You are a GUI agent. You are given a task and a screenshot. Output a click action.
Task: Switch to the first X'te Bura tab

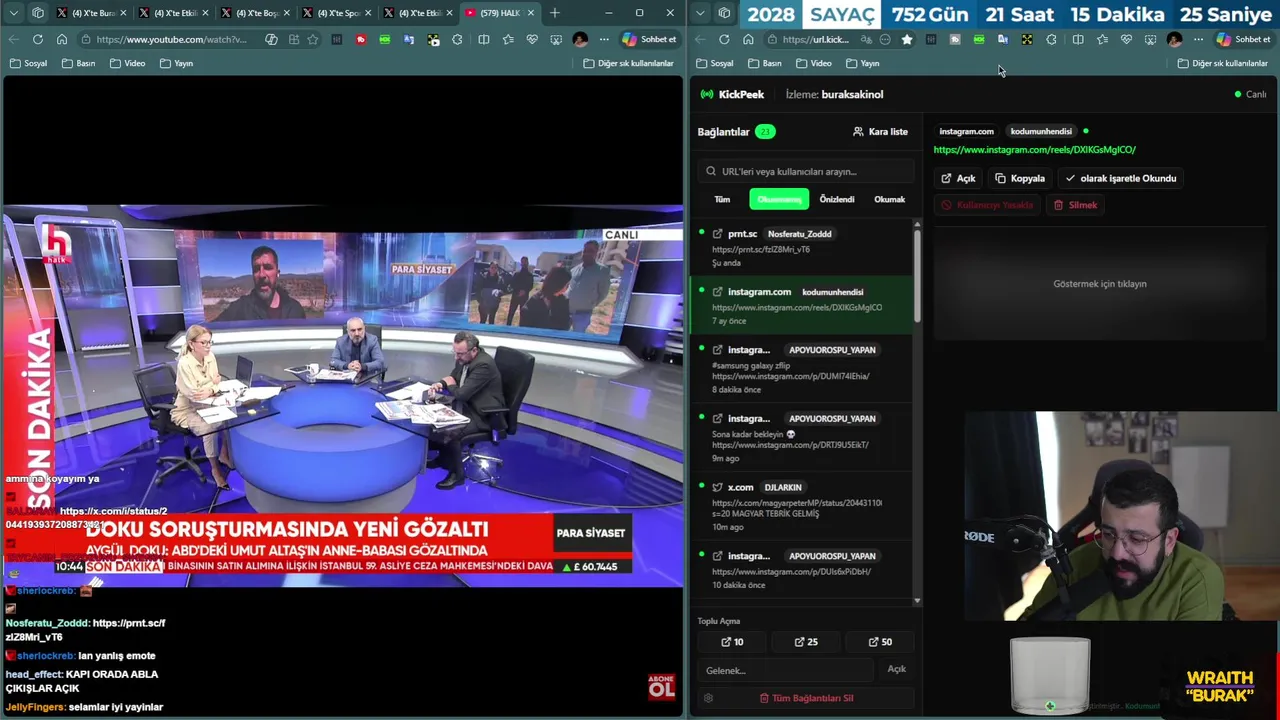pos(91,13)
